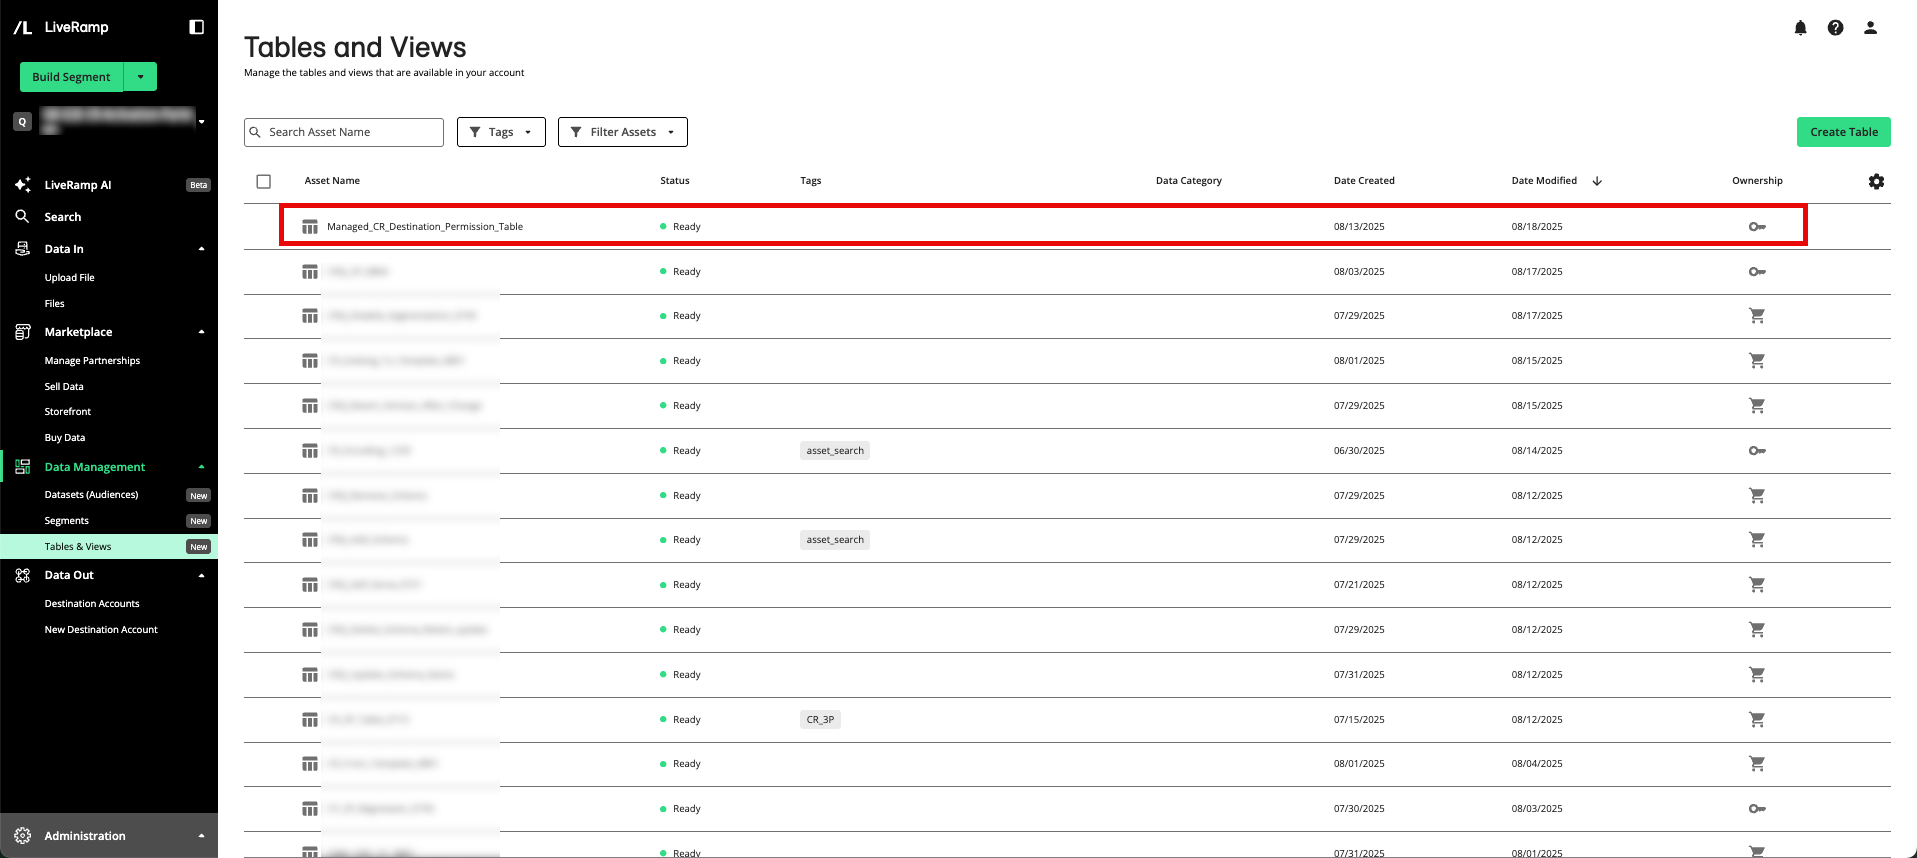Open the Build Segment dropdown arrow

pos(141,77)
